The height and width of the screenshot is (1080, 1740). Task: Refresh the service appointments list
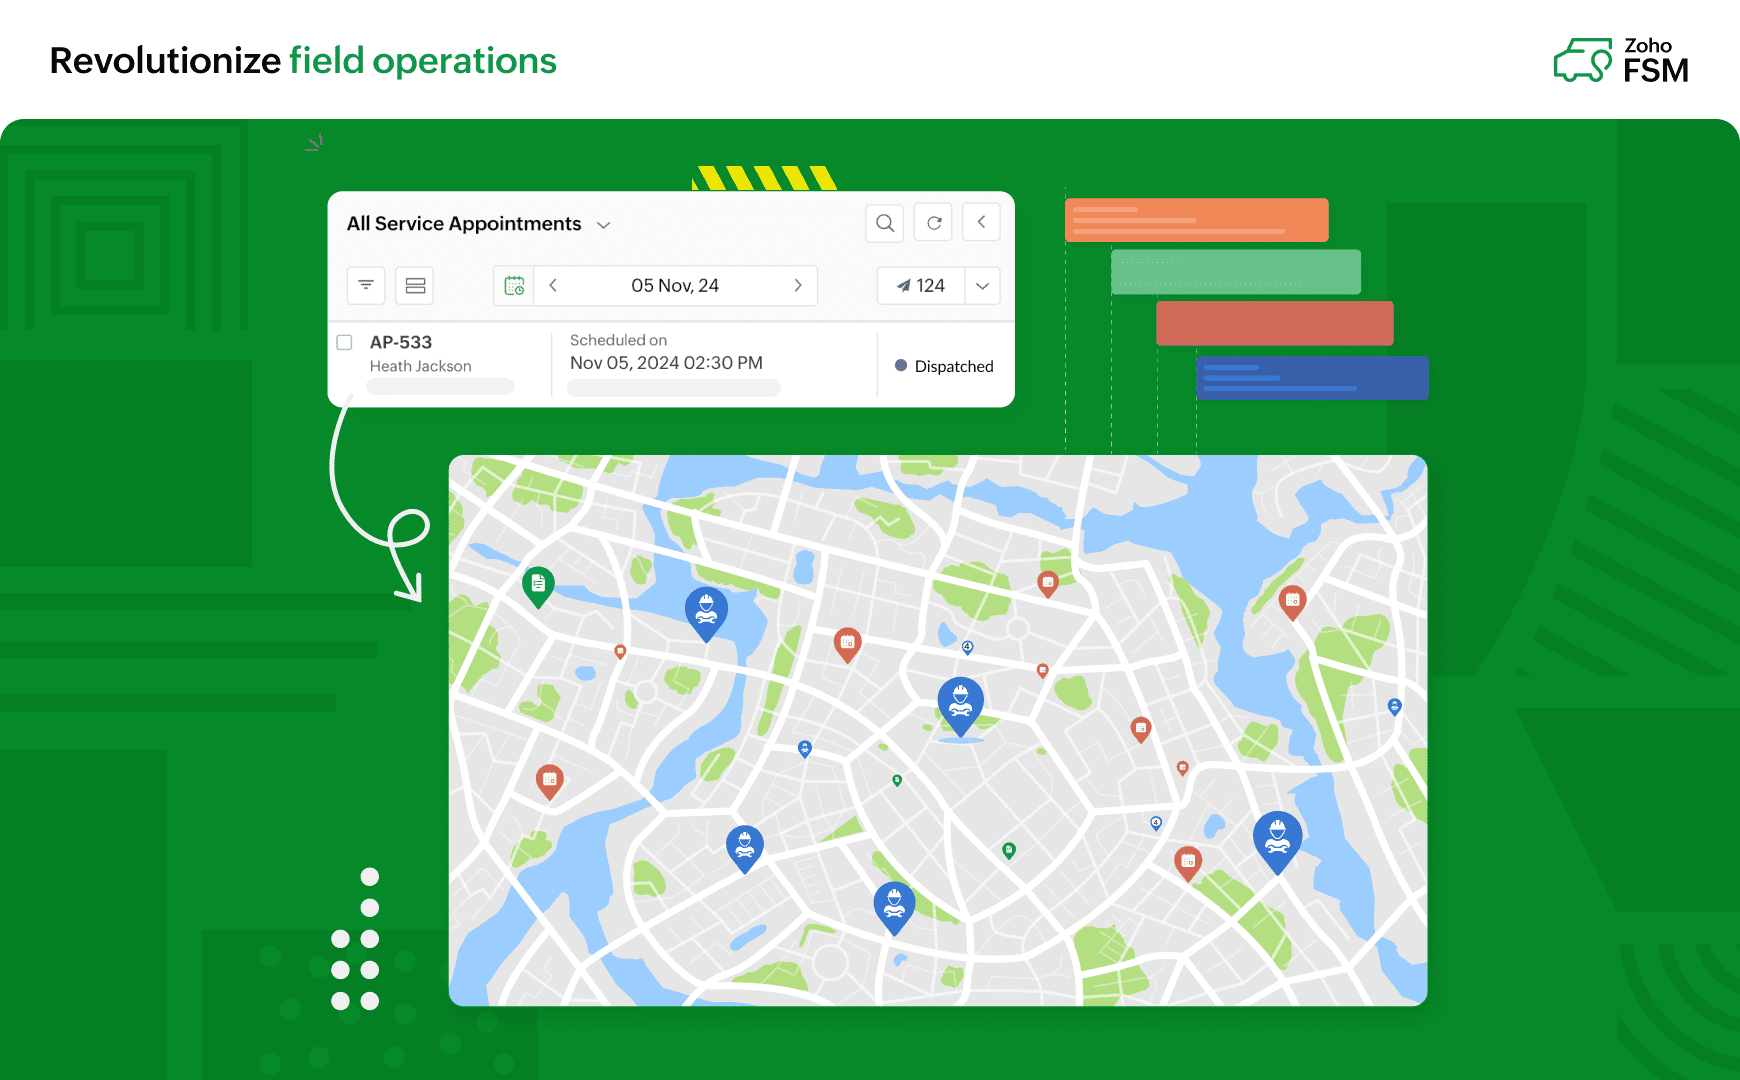pos(932,222)
